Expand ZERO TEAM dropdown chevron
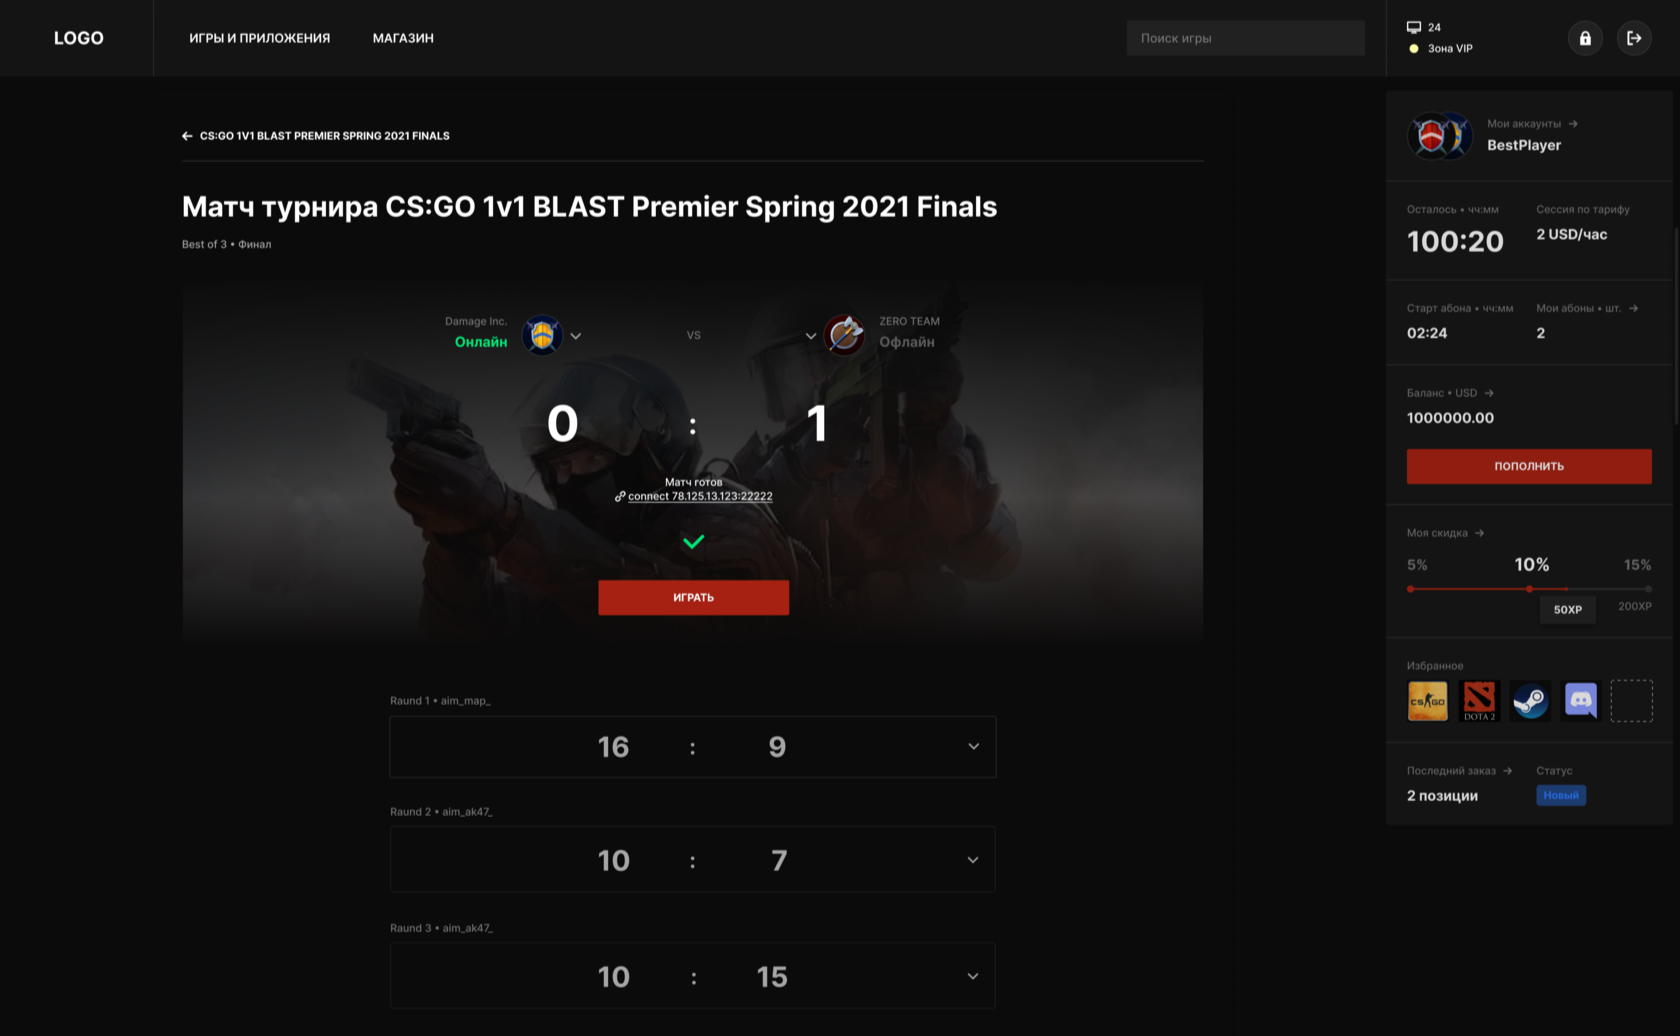Image resolution: width=1680 pixels, height=1036 pixels. pyautogui.click(x=811, y=336)
